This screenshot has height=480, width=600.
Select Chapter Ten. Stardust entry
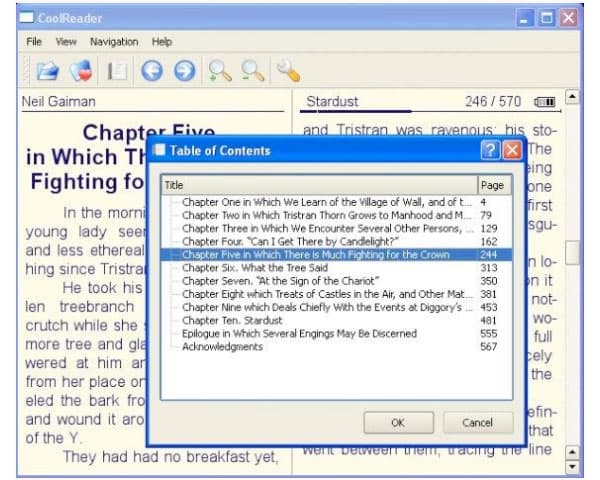coord(336,320)
